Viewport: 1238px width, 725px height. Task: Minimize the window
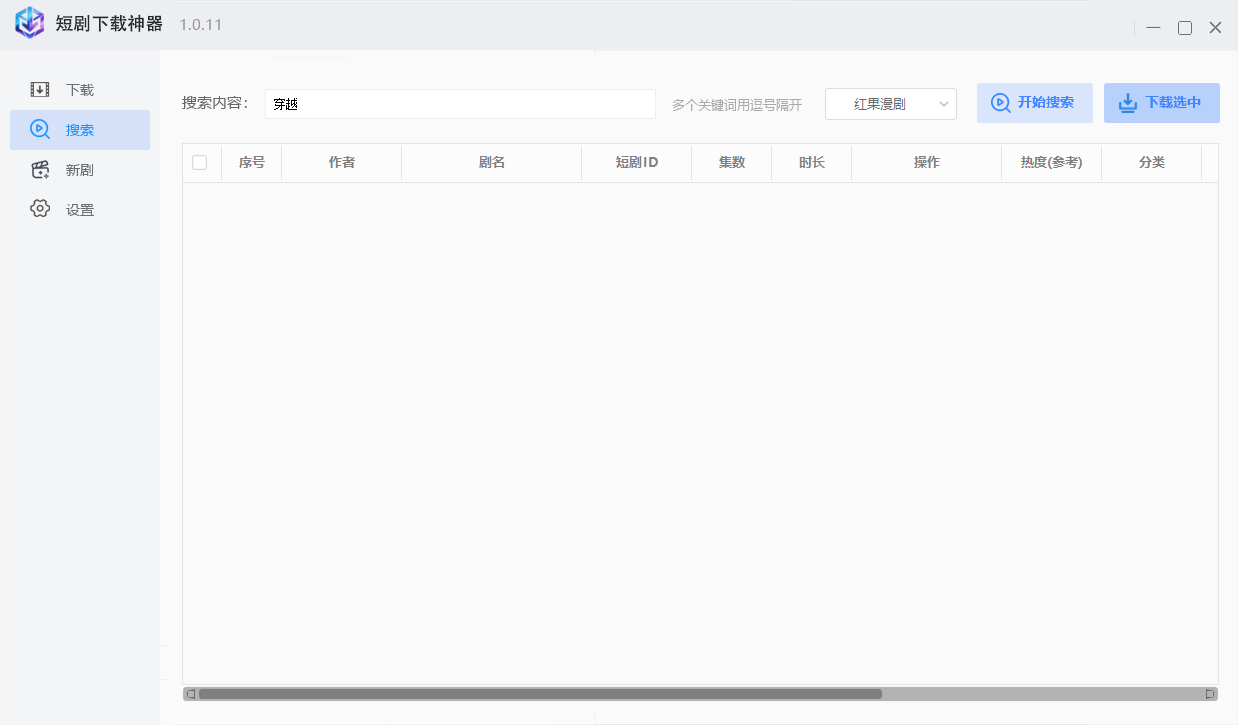1154,28
